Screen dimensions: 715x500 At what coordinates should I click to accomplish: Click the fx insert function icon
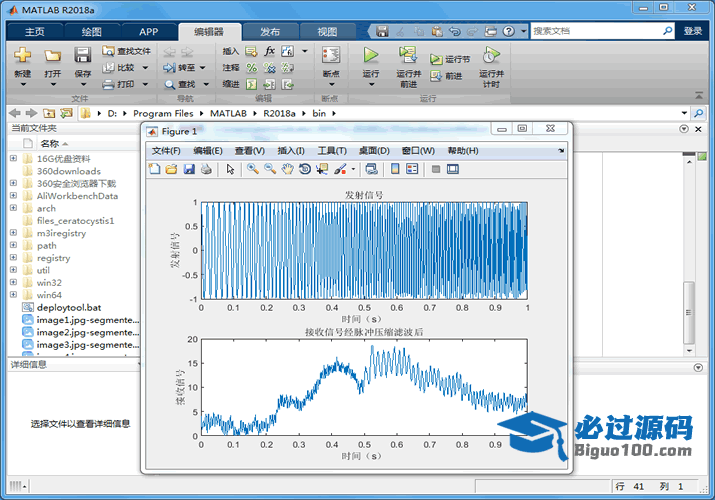click(269, 51)
